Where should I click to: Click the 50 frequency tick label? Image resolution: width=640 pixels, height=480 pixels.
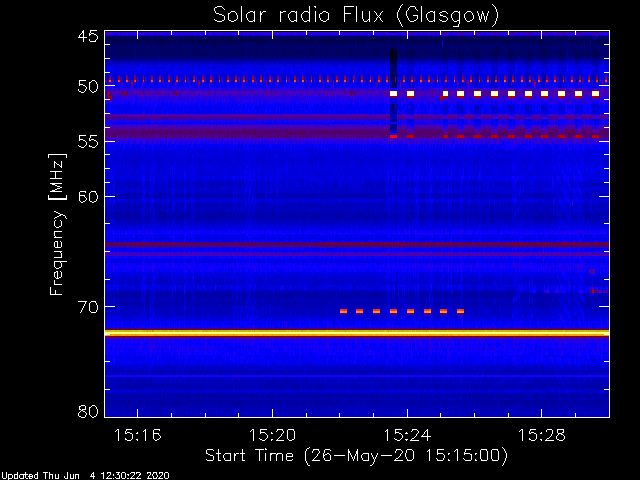click(x=88, y=87)
